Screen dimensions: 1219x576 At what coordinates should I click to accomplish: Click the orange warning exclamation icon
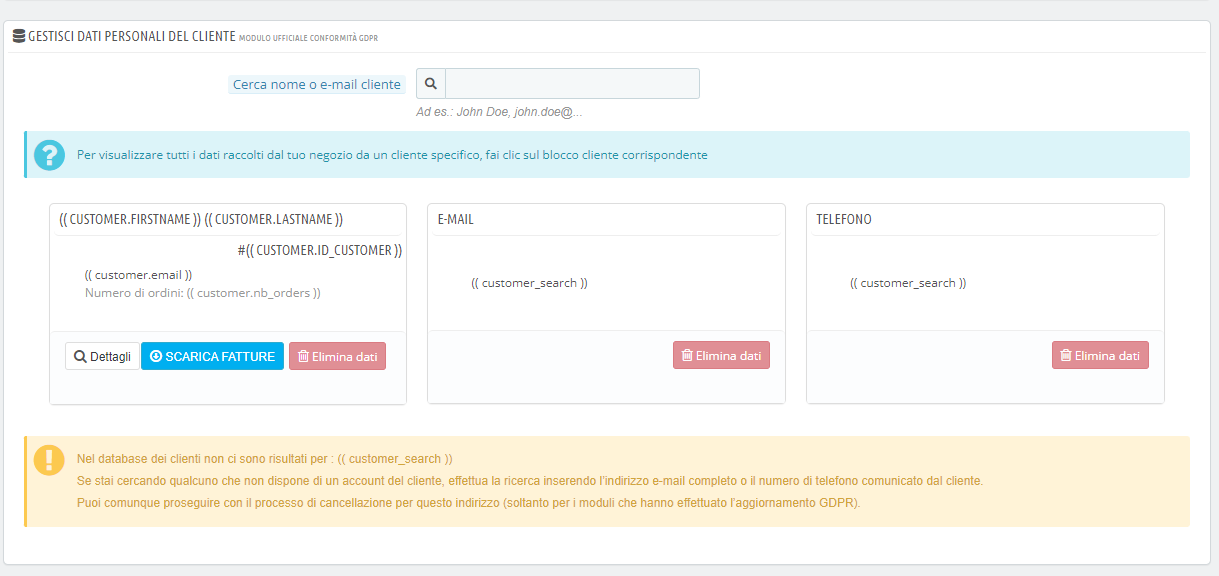(x=49, y=461)
